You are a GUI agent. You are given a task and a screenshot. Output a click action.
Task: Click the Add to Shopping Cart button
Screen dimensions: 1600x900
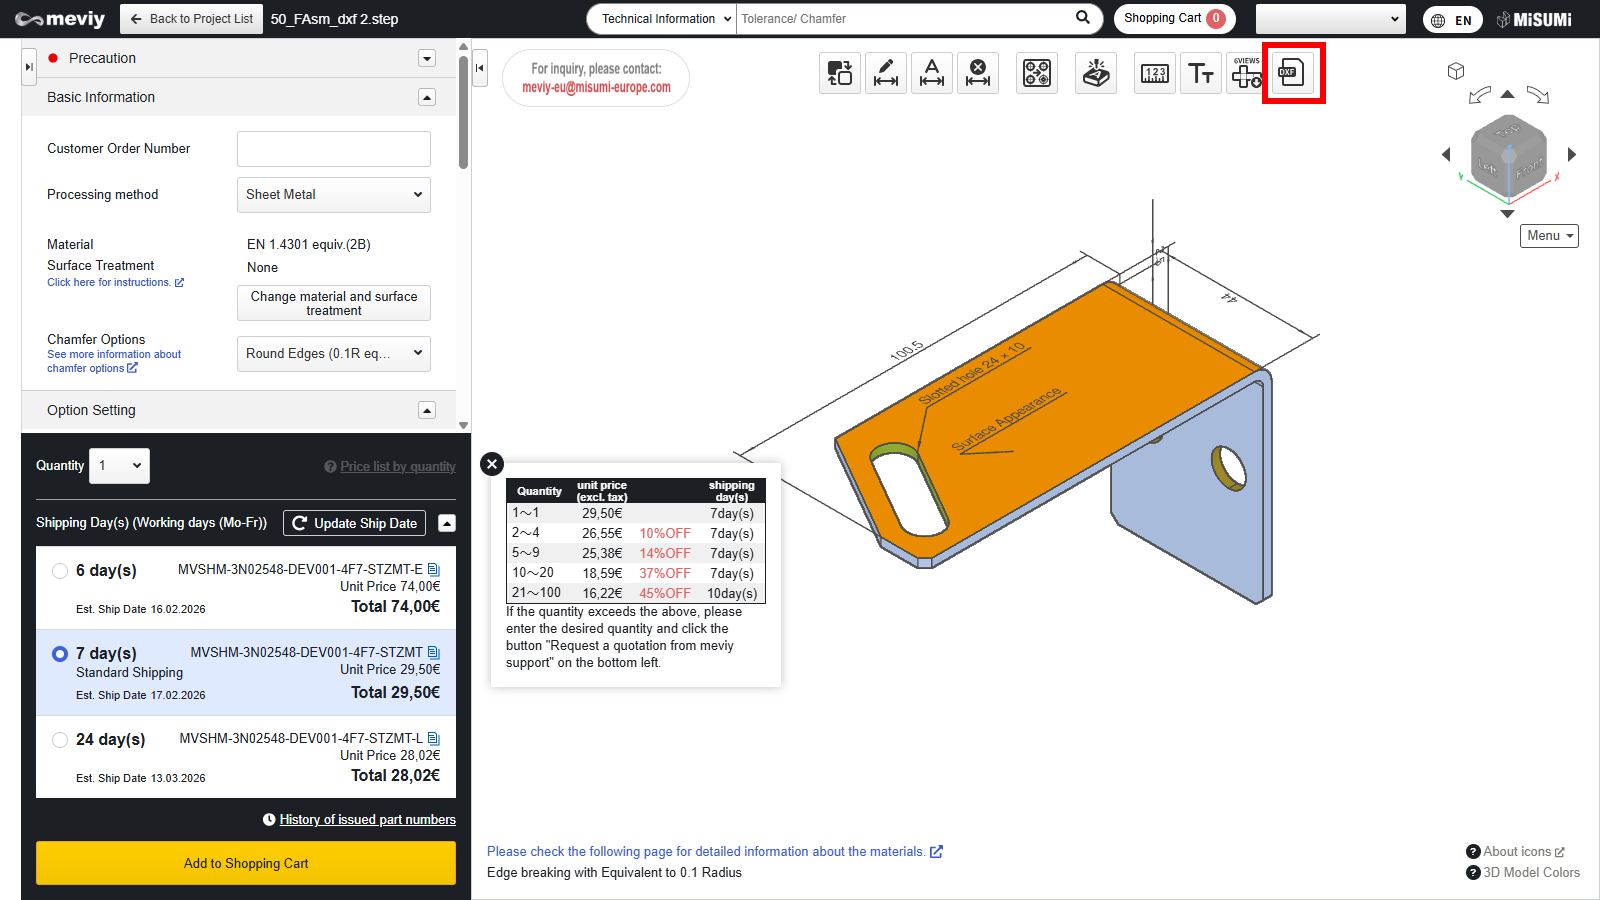pyautogui.click(x=246, y=863)
